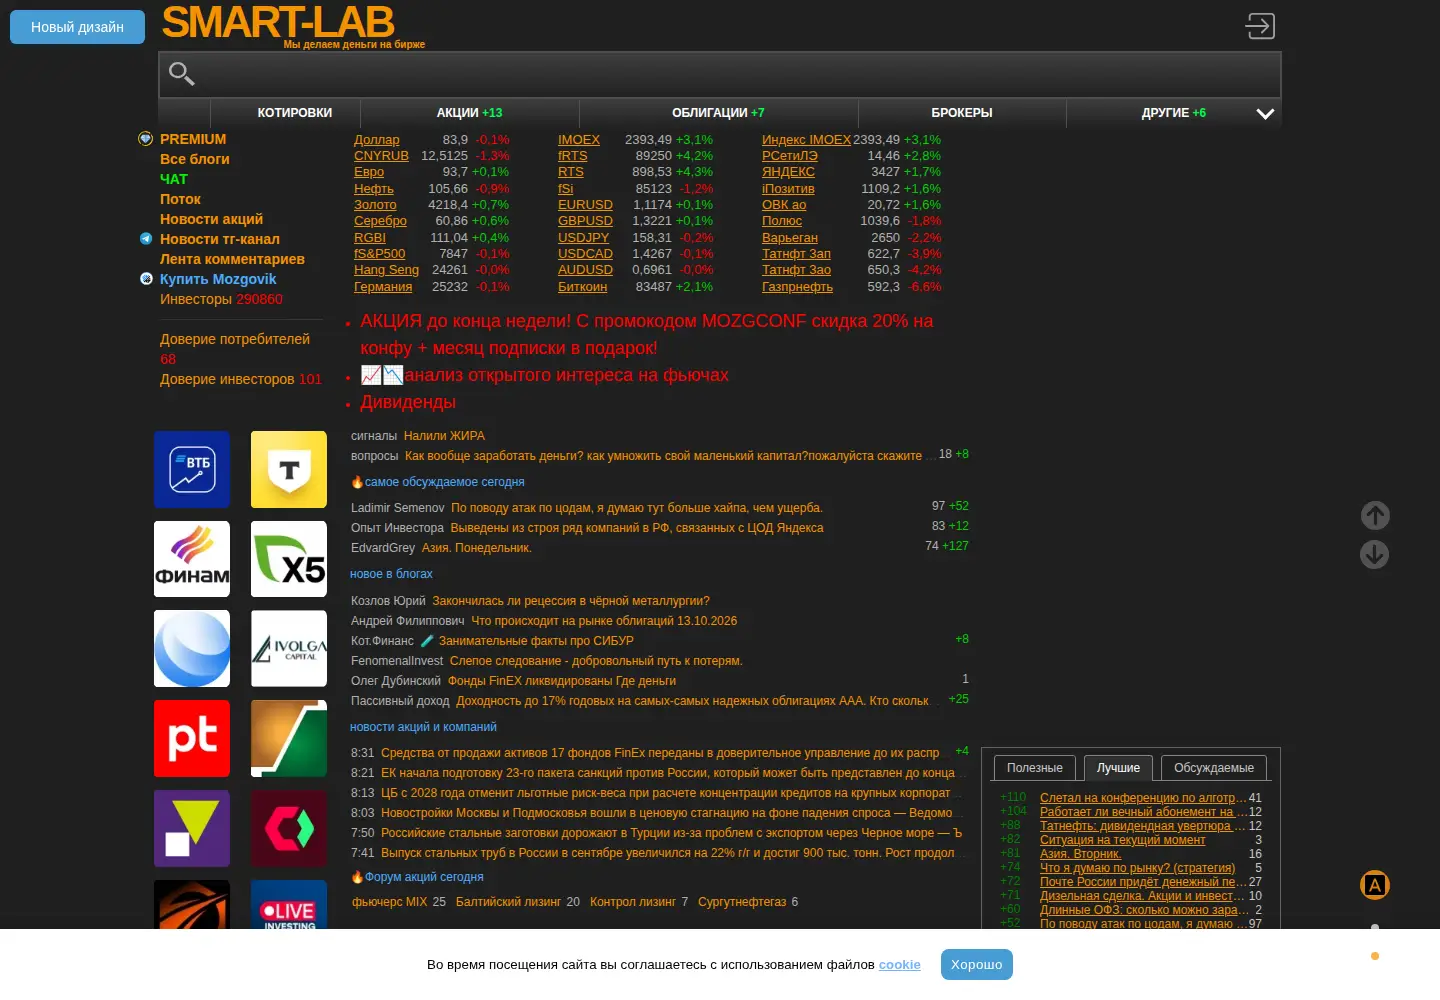Open the X5 company logo
The width and height of the screenshot is (1440, 1000).
[289, 559]
